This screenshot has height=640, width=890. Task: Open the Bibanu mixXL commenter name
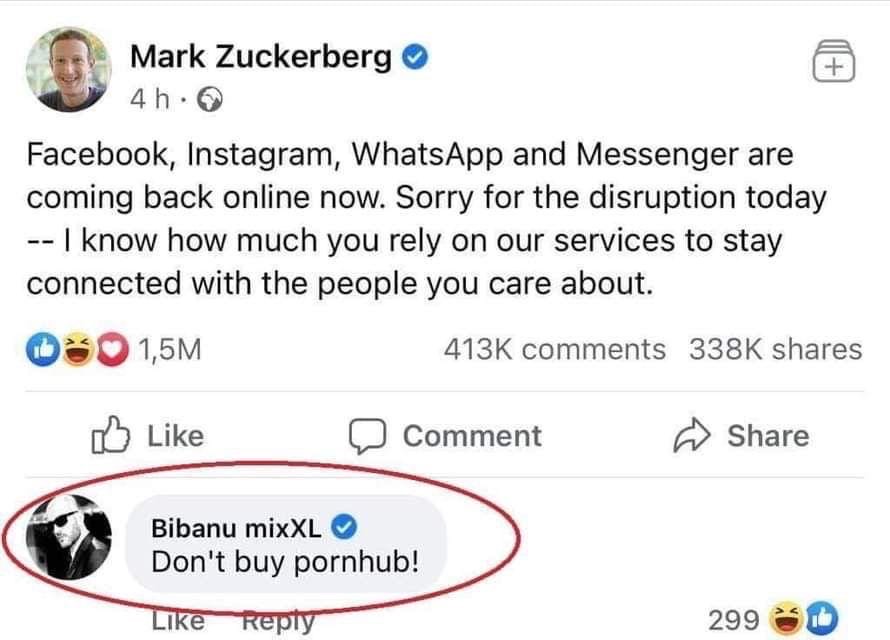click(x=236, y=528)
